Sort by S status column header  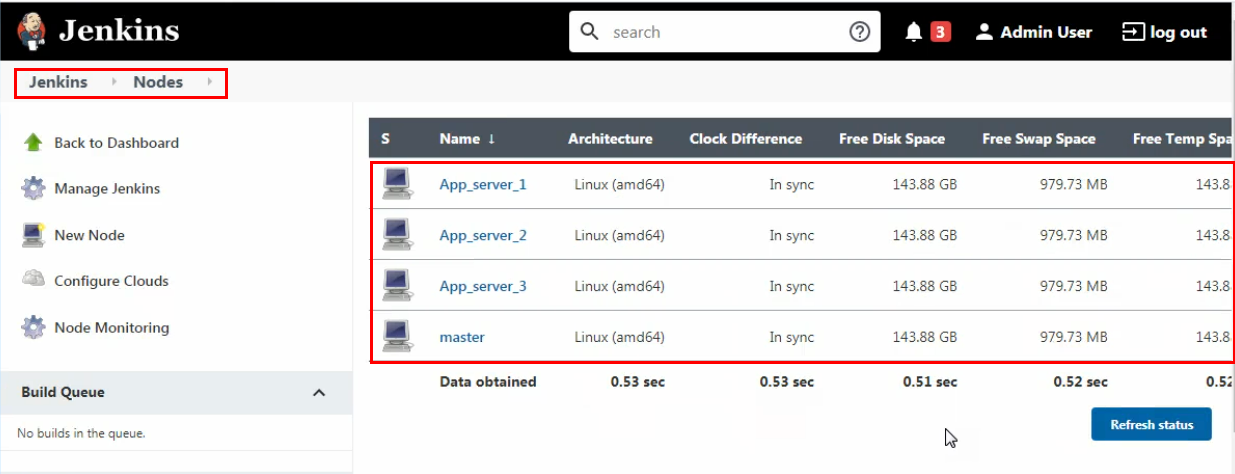[385, 139]
